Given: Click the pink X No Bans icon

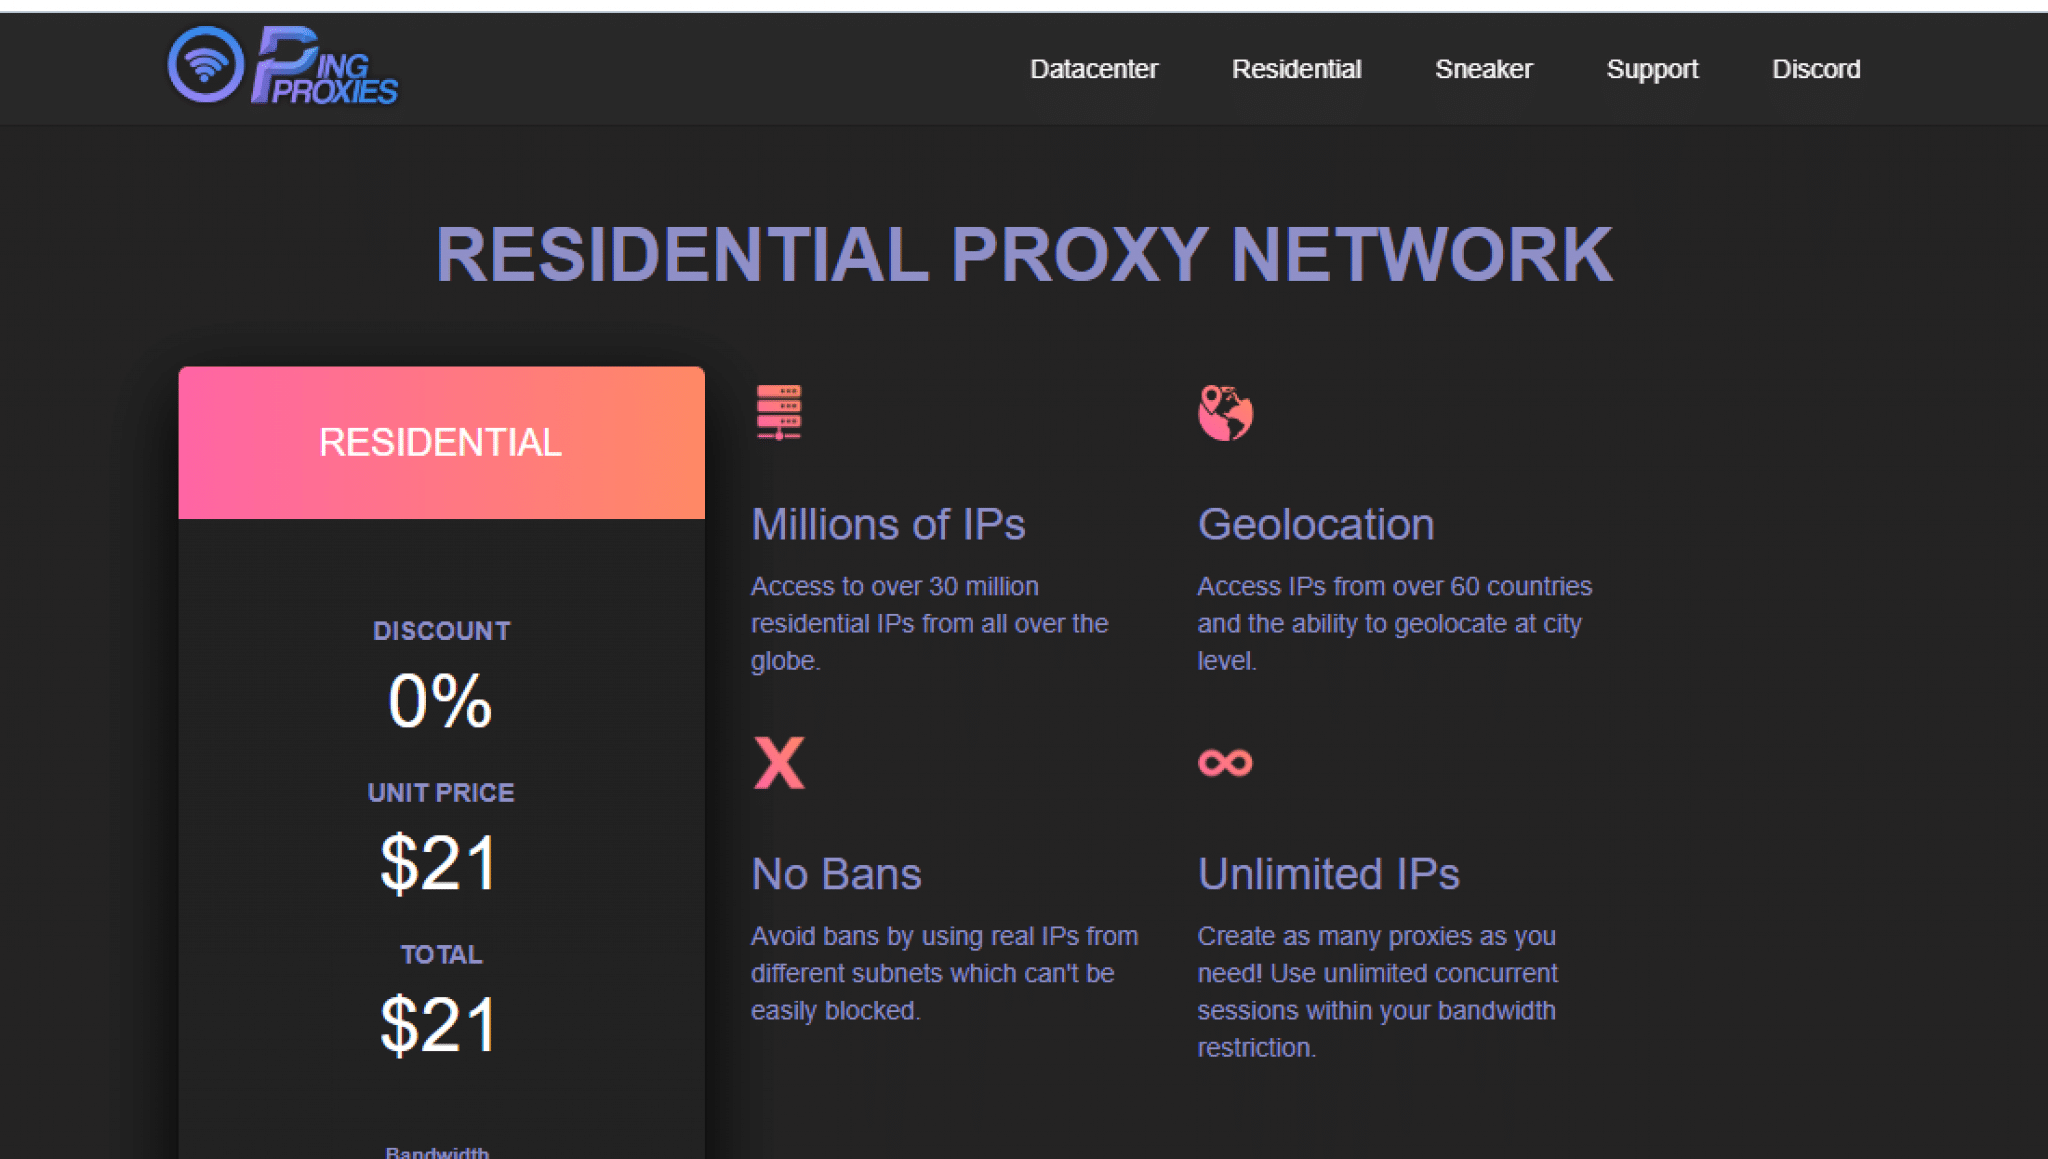Looking at the screenshot, I should click(x=779, y=763).
